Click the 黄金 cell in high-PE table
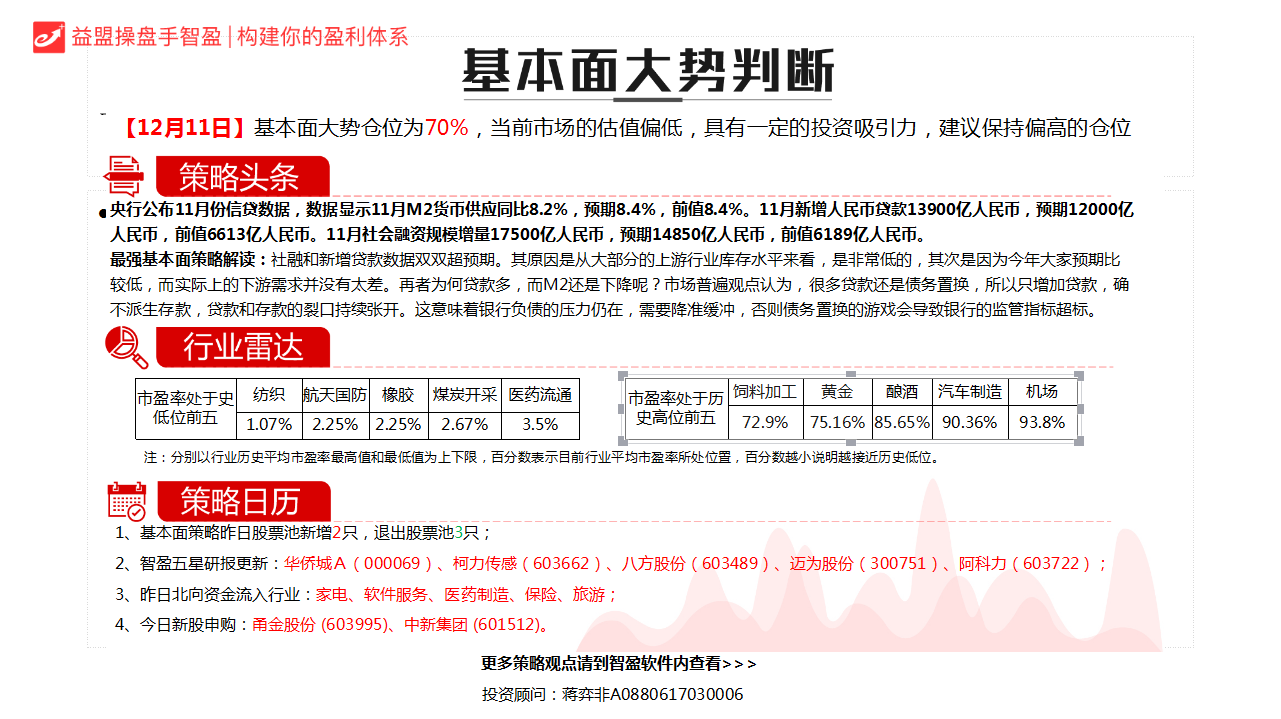 point(837,392)
